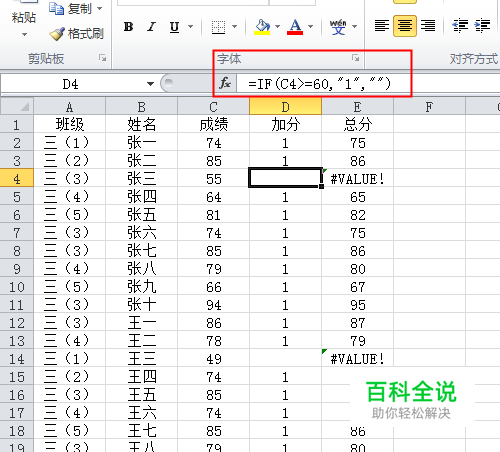Click the Name Box showing D4
Image resolution: width=500 pixels, height=452 pixels.
[70, 84]
